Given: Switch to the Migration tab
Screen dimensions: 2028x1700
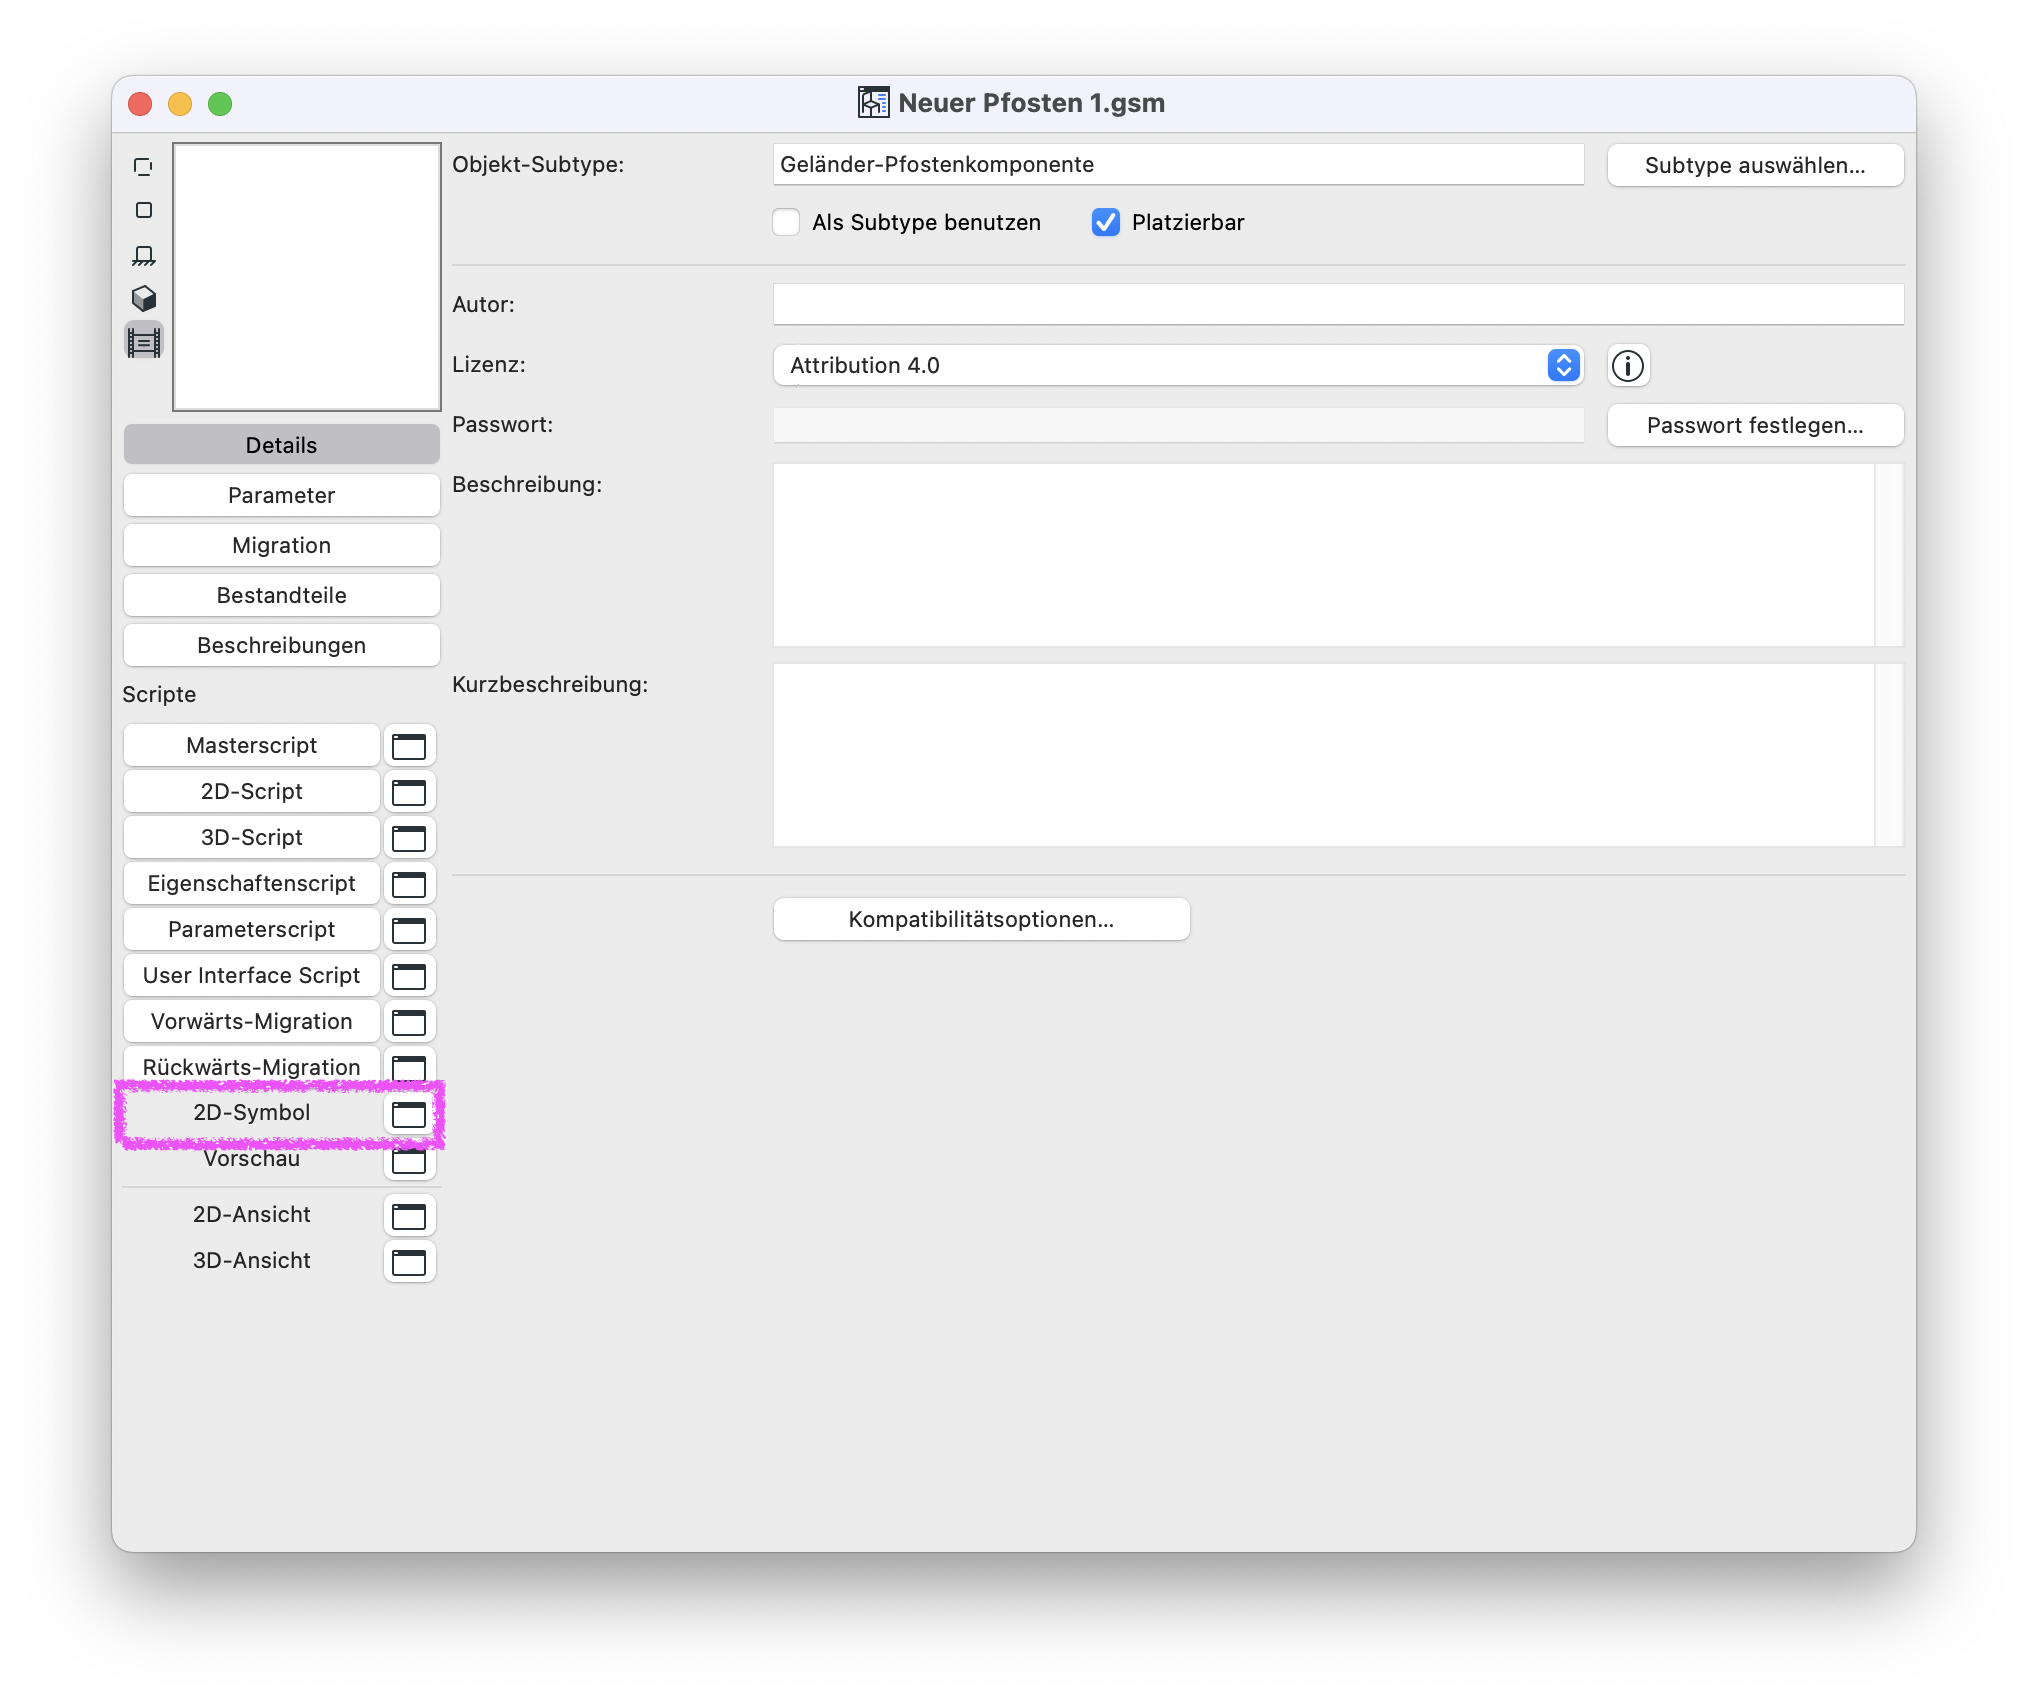Looking at the screenshot, I should (282, 545).
